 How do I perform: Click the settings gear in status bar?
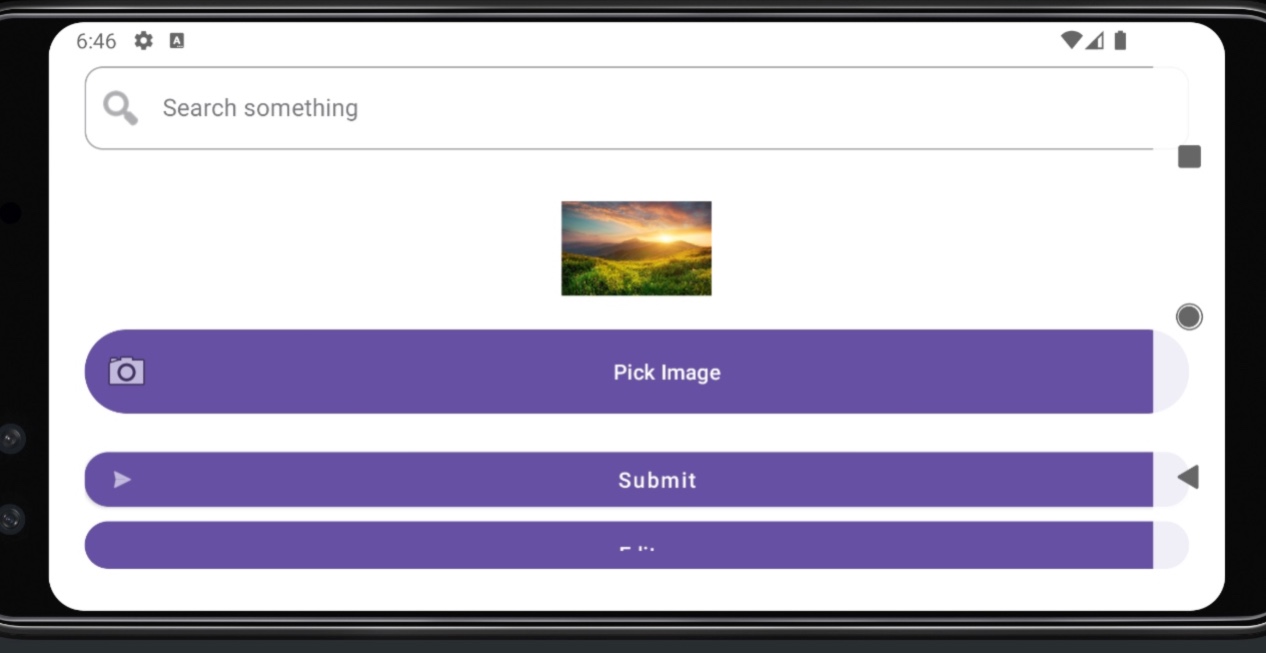(144, 41)
